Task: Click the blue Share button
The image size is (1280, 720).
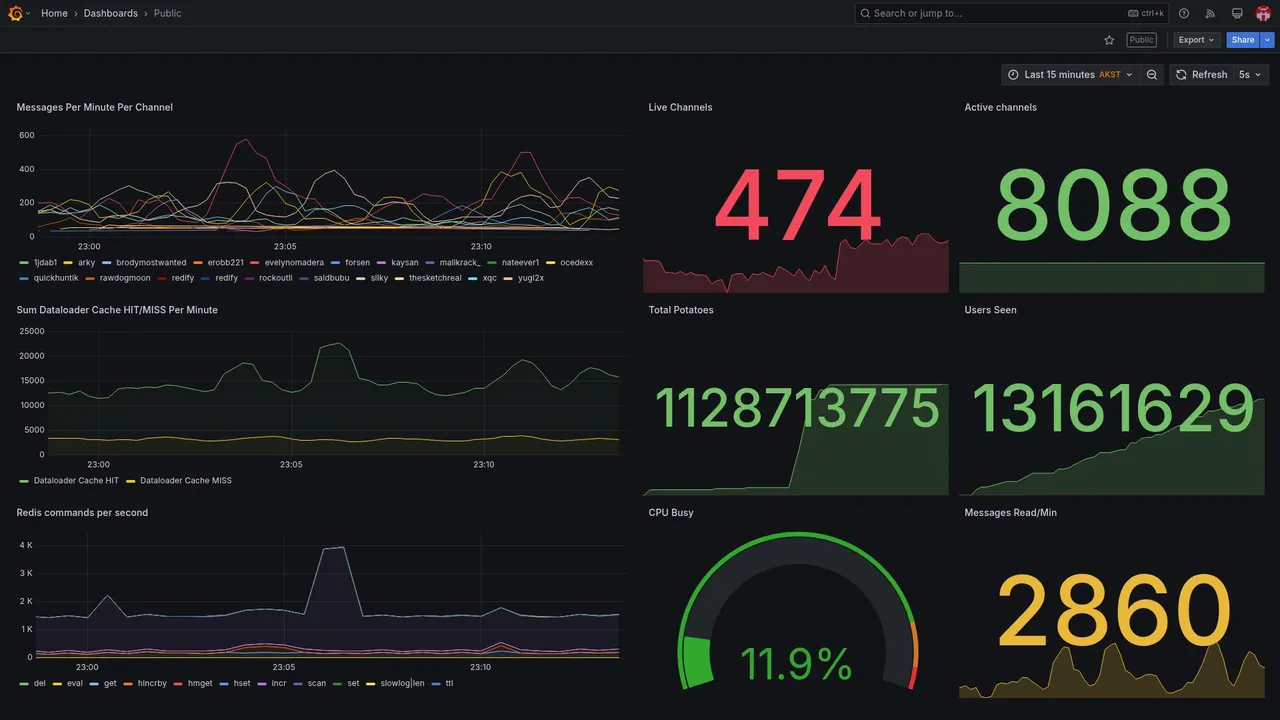Action: [1243, 40]
